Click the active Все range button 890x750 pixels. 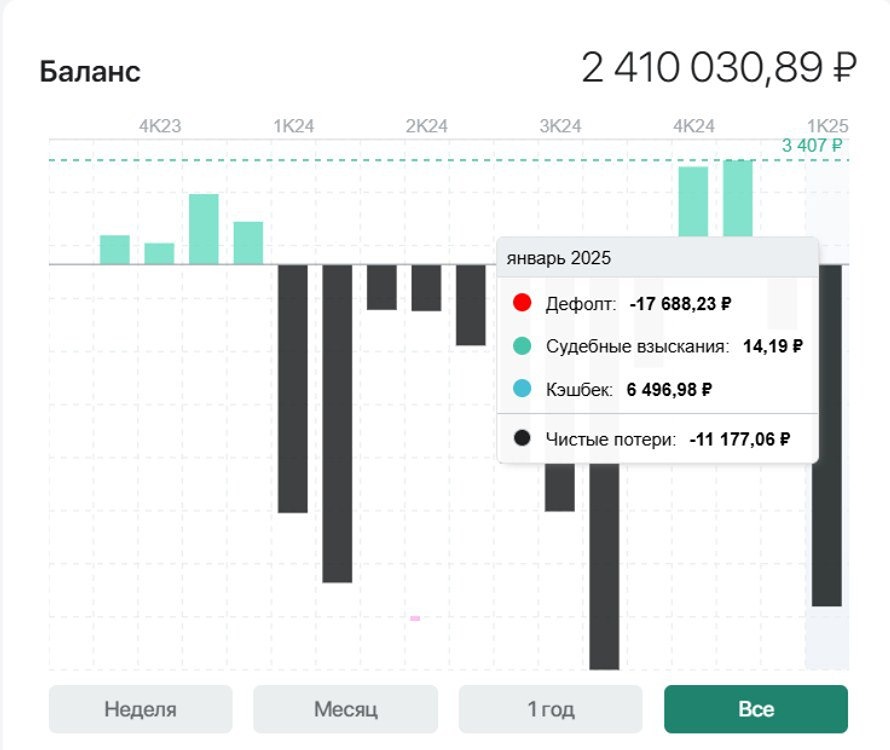[x=755, y=709]
